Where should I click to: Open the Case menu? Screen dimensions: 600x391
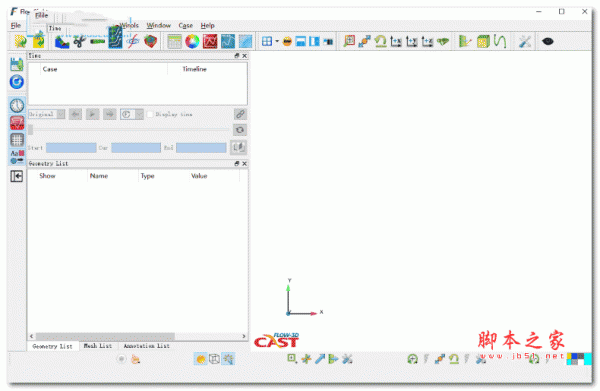pos(186,26)
